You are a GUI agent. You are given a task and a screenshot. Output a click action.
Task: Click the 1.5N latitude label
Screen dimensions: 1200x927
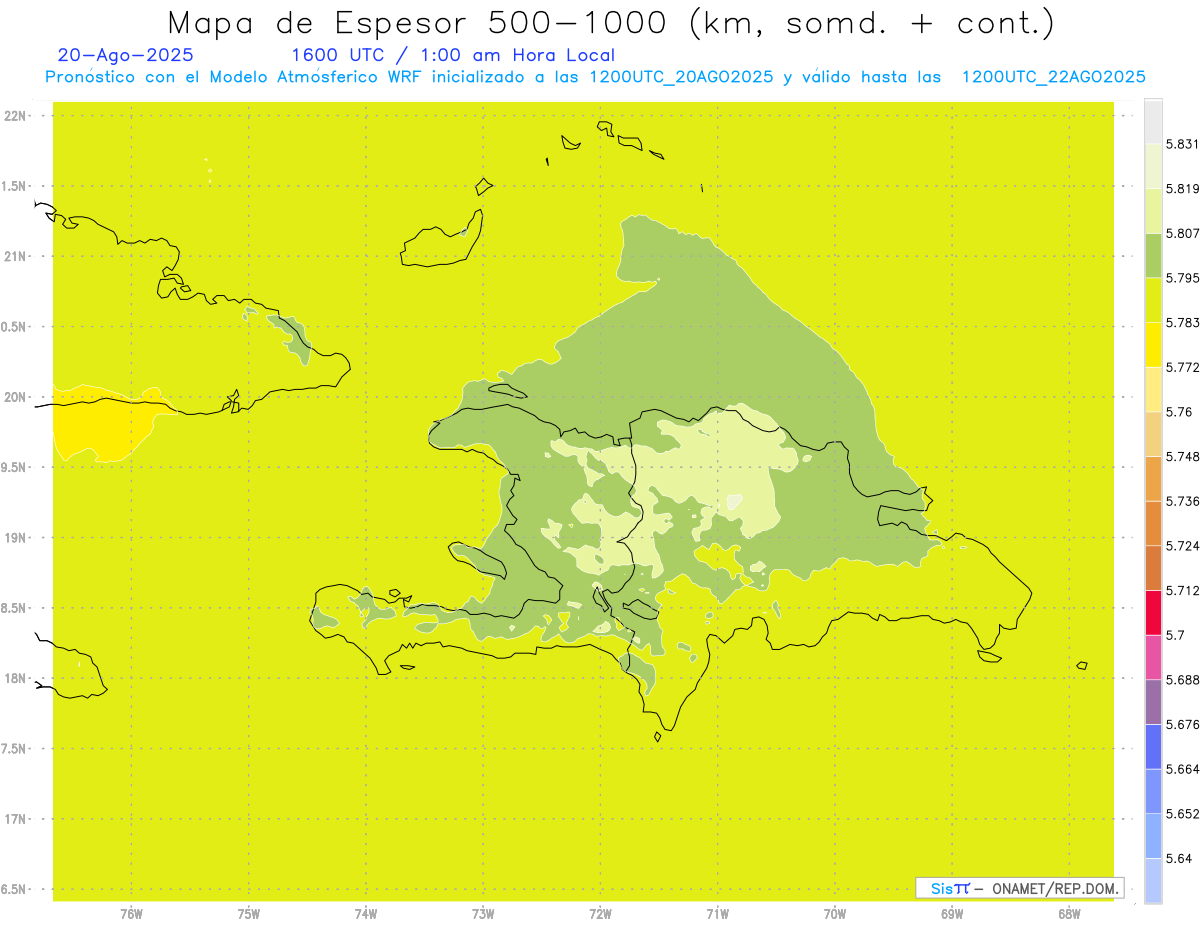(14, 186)
